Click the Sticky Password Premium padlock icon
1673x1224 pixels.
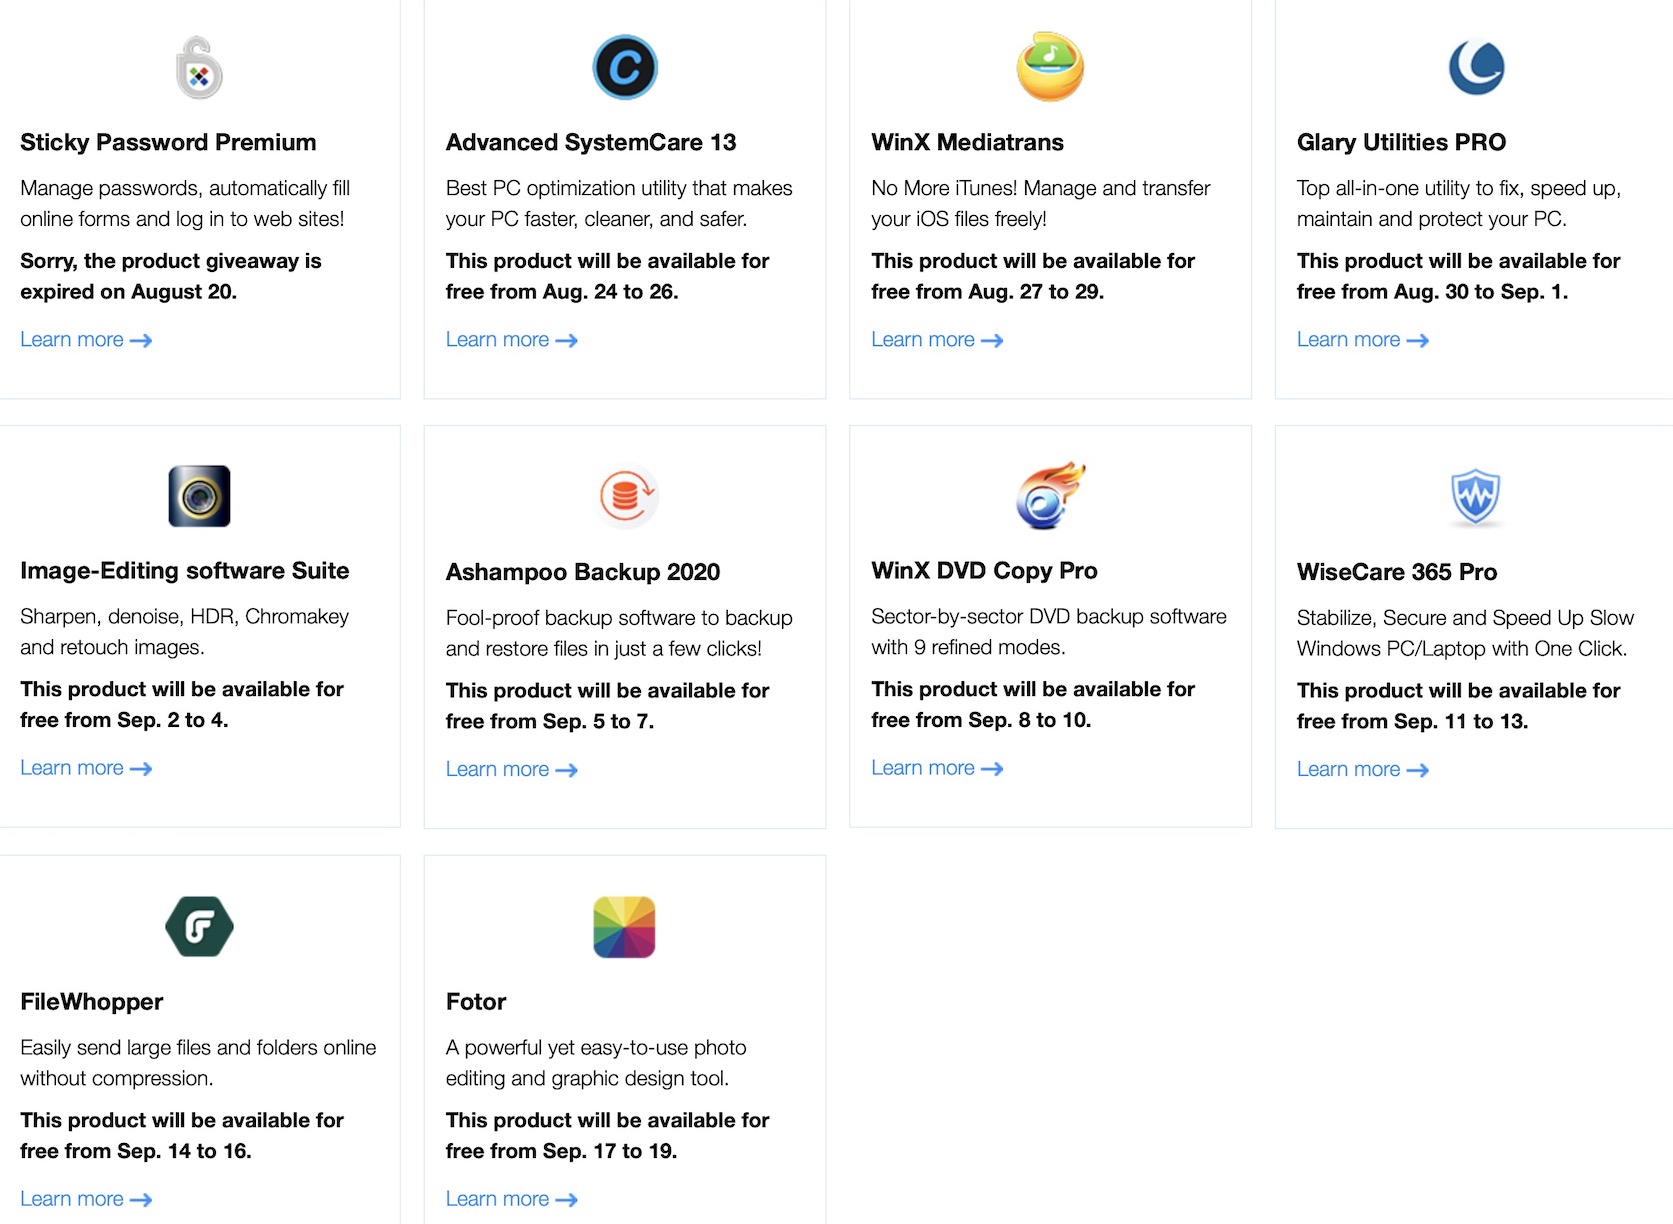(x=199, y=68)
